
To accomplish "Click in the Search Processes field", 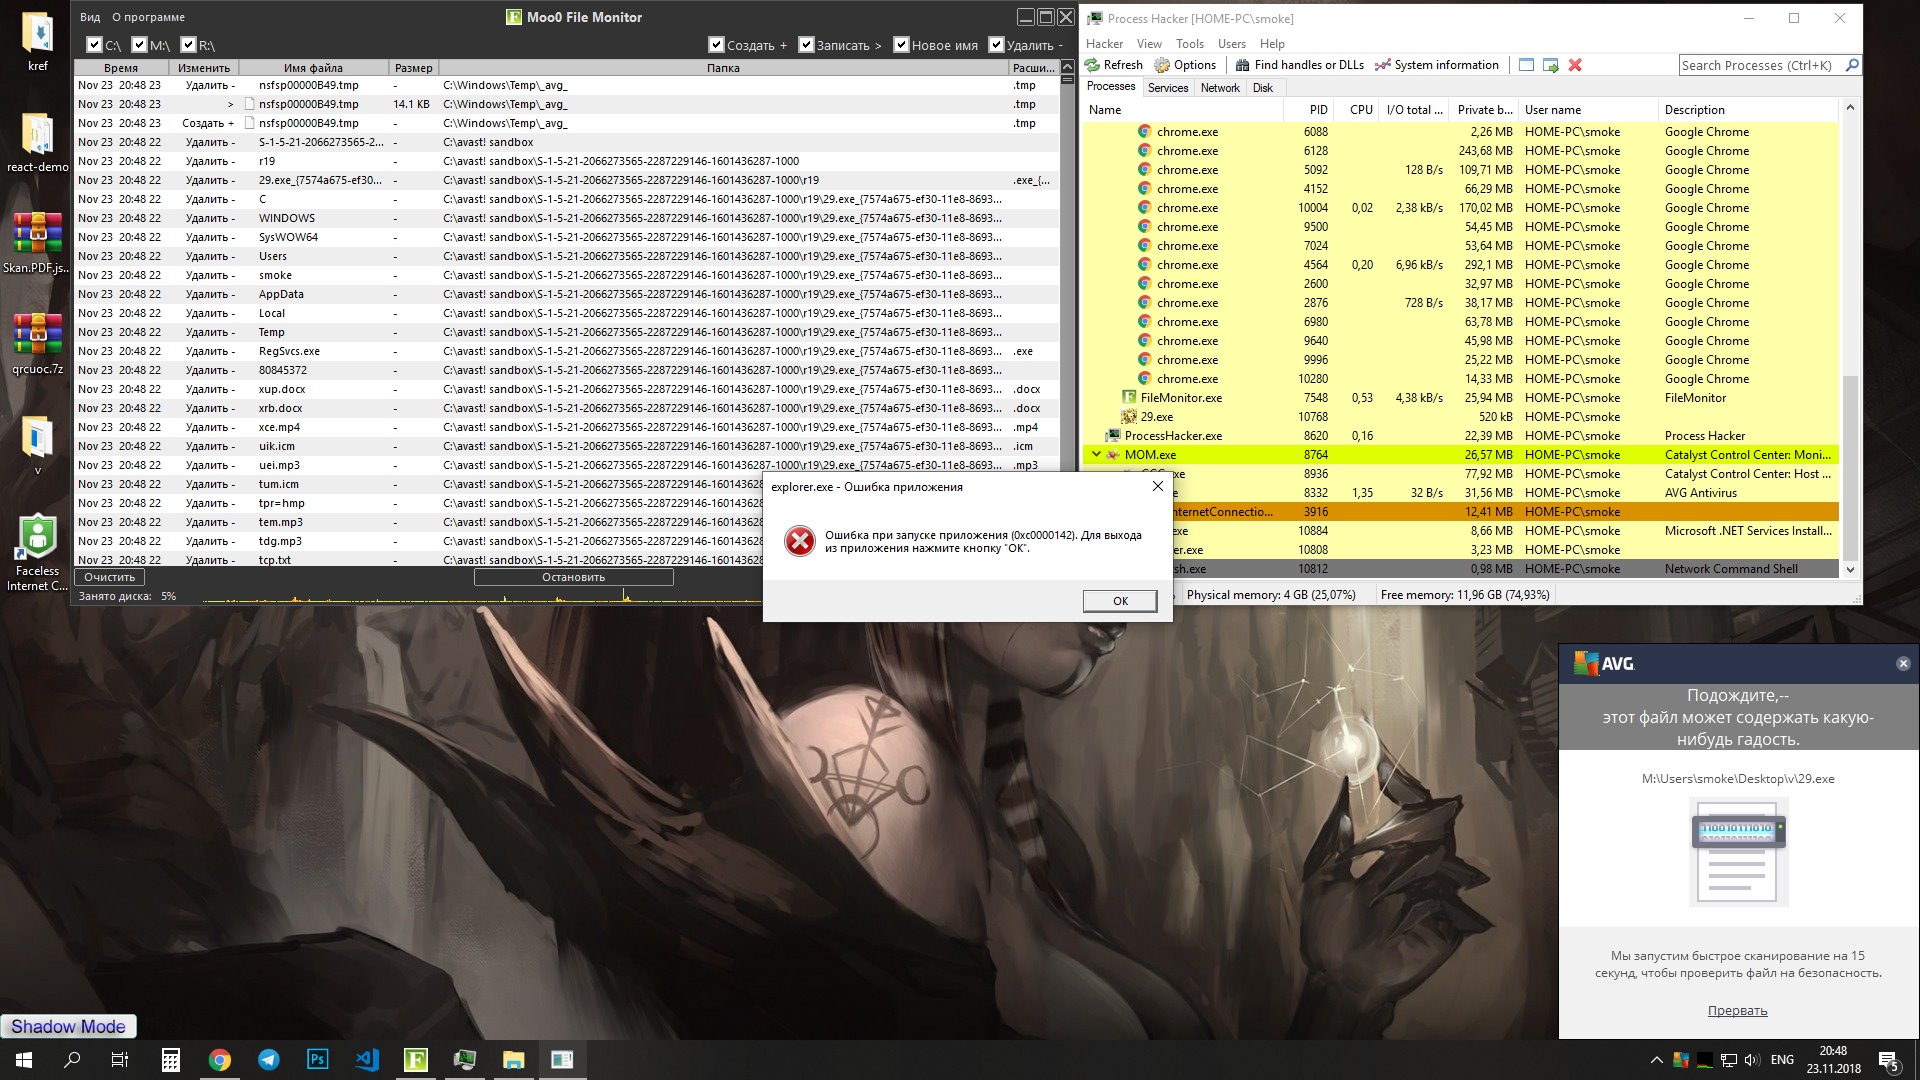I will click(x=1755, y=65).
